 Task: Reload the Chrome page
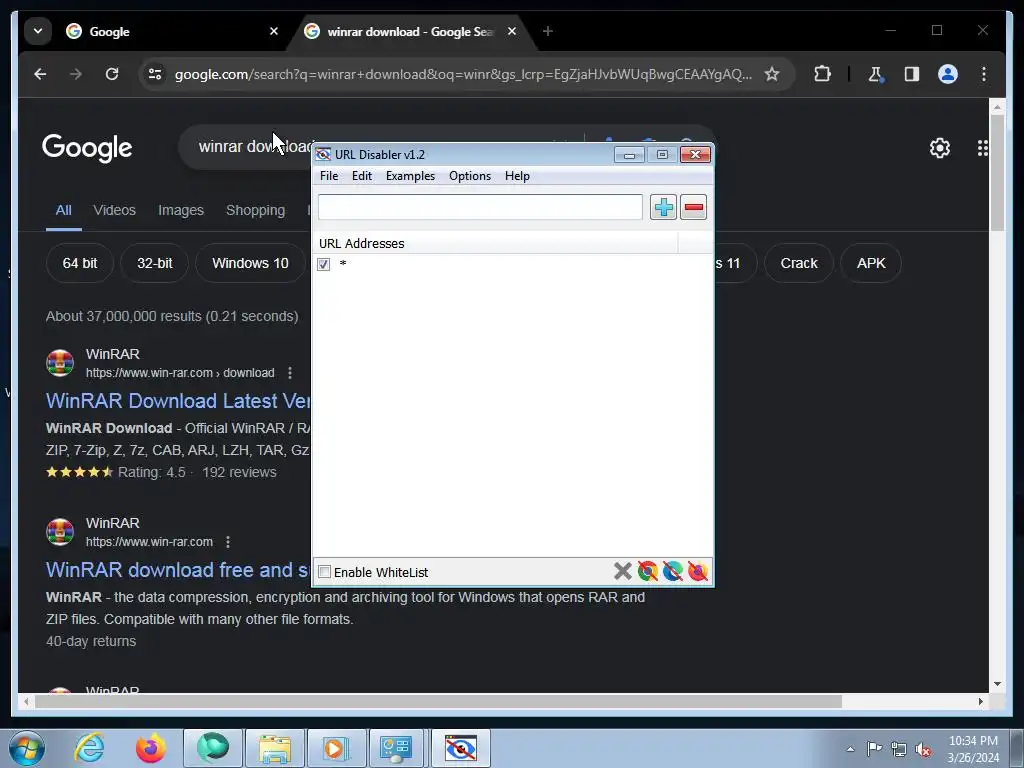pos(112,74)
